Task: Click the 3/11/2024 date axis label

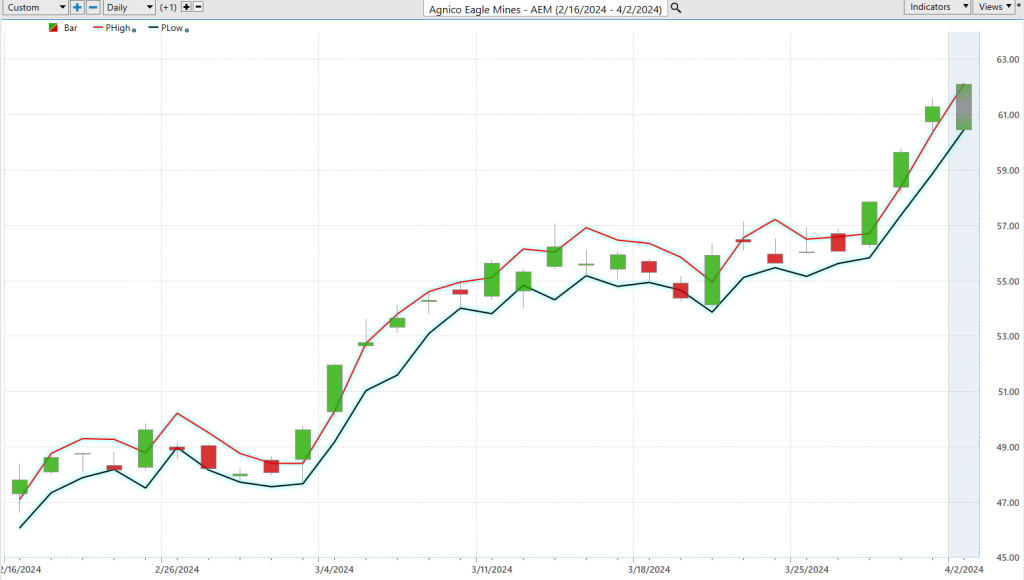Action: (492, 570)
